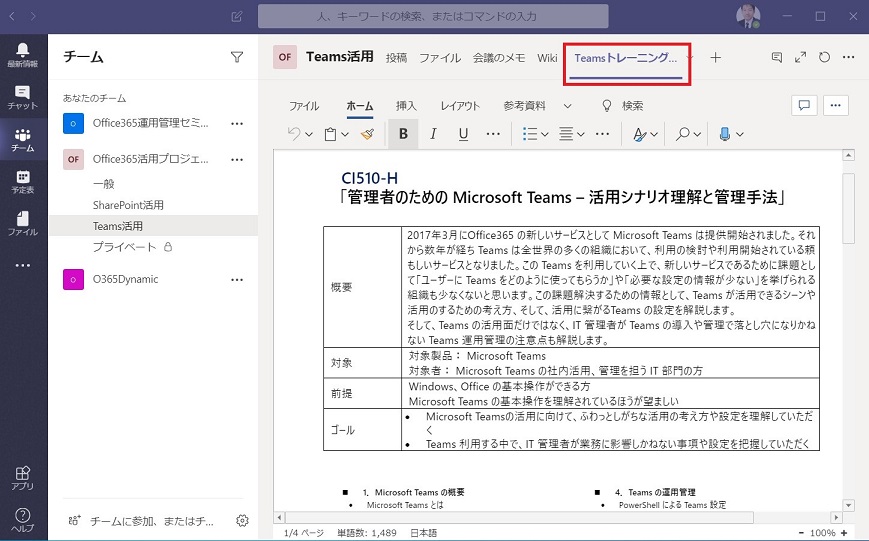Add a new tab with plus icon
869x541 pixels.
click(x=715, y=57)
